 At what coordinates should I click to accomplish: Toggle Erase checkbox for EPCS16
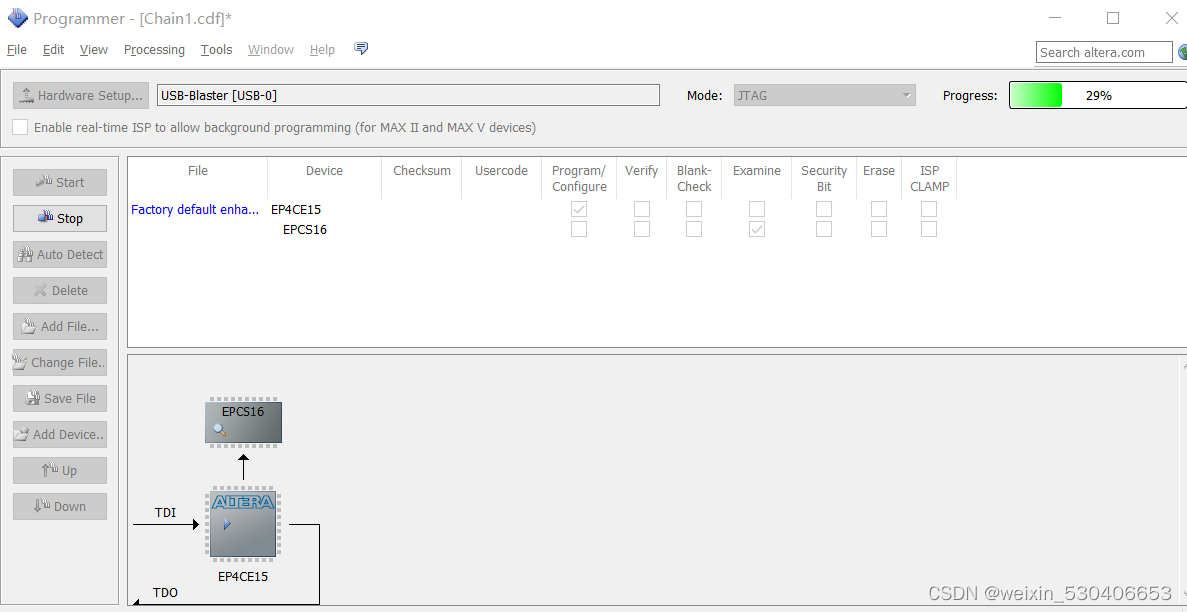879,229
